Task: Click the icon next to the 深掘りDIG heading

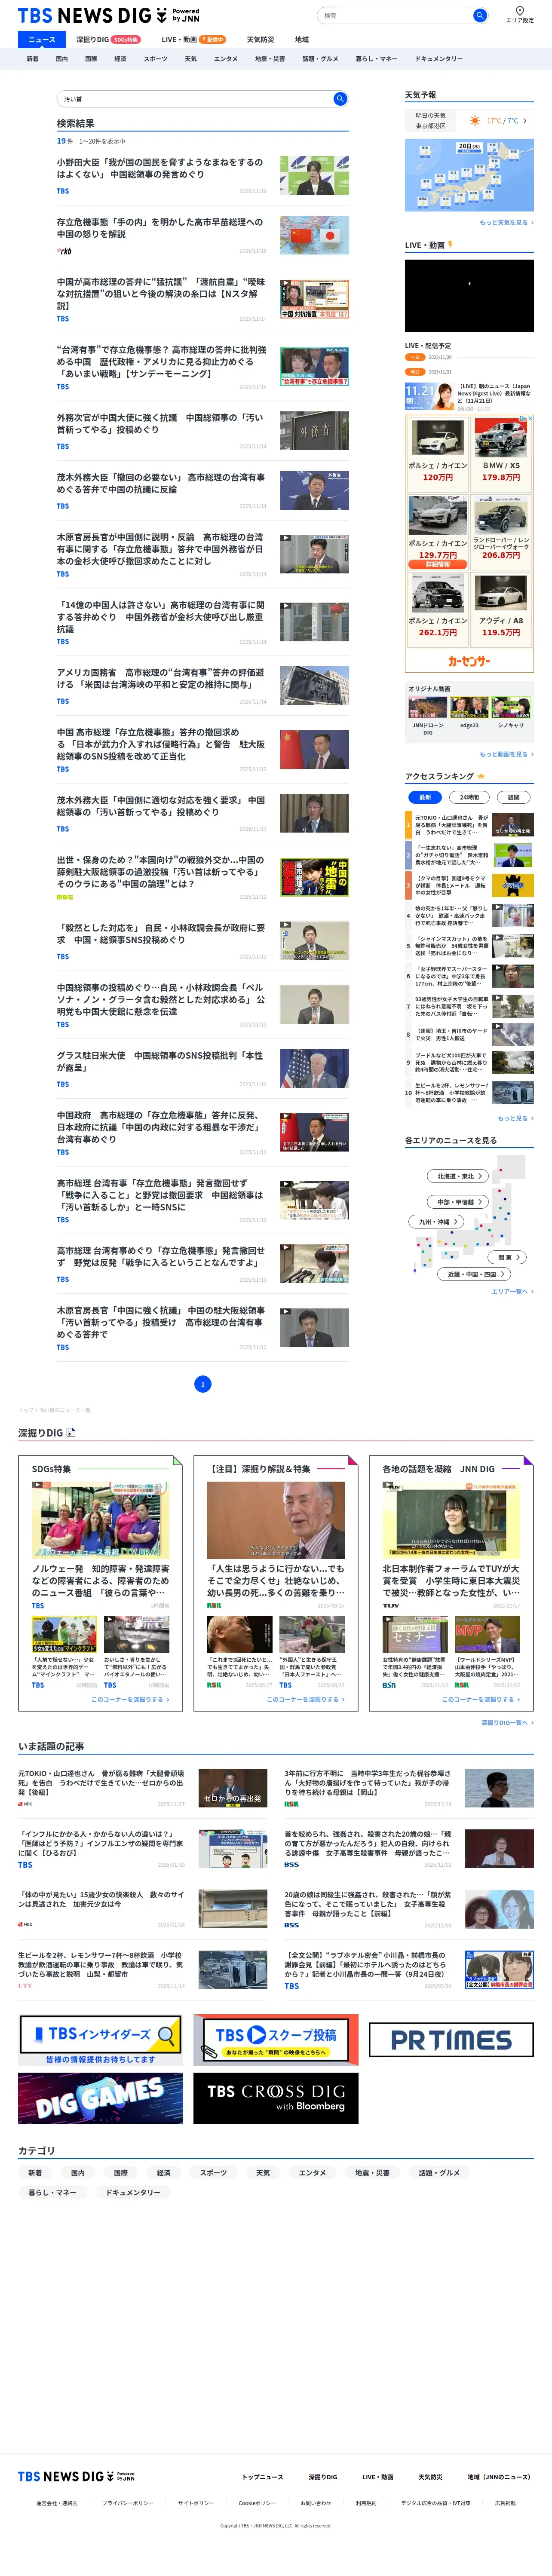Action: (70, 1433)
